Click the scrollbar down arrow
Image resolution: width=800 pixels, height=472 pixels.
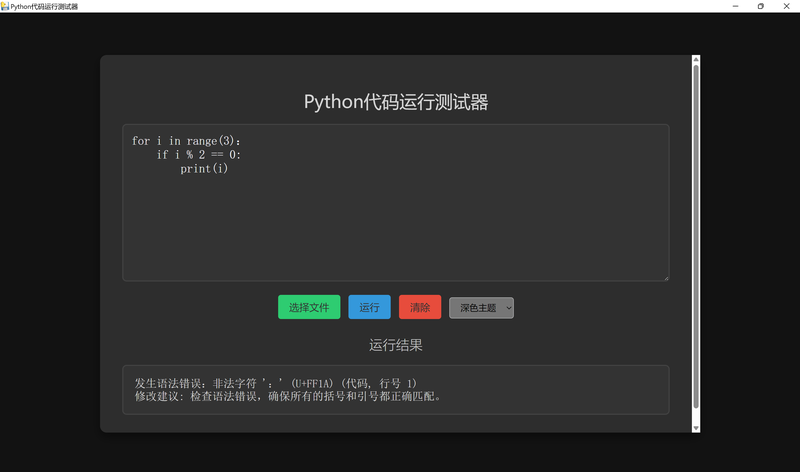pos(696,428)
